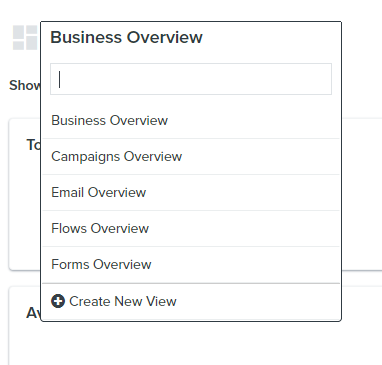The image size is (382, 365).
Task: Choose the Campaigns Overview view
Action: tap(191, 156)
